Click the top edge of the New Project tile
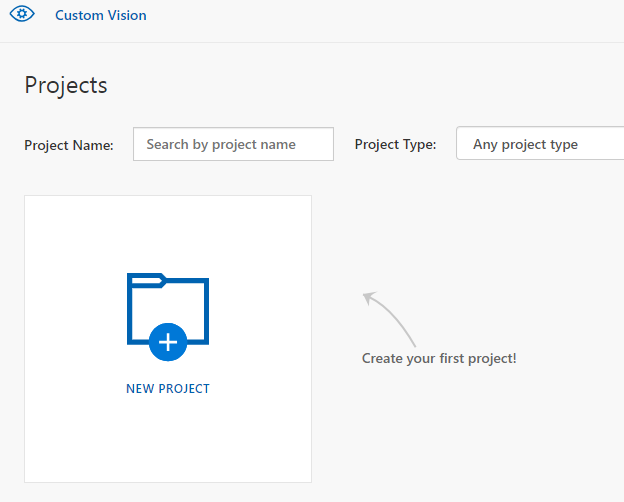Viewport: 624px width, 502px height. point(168,196)
